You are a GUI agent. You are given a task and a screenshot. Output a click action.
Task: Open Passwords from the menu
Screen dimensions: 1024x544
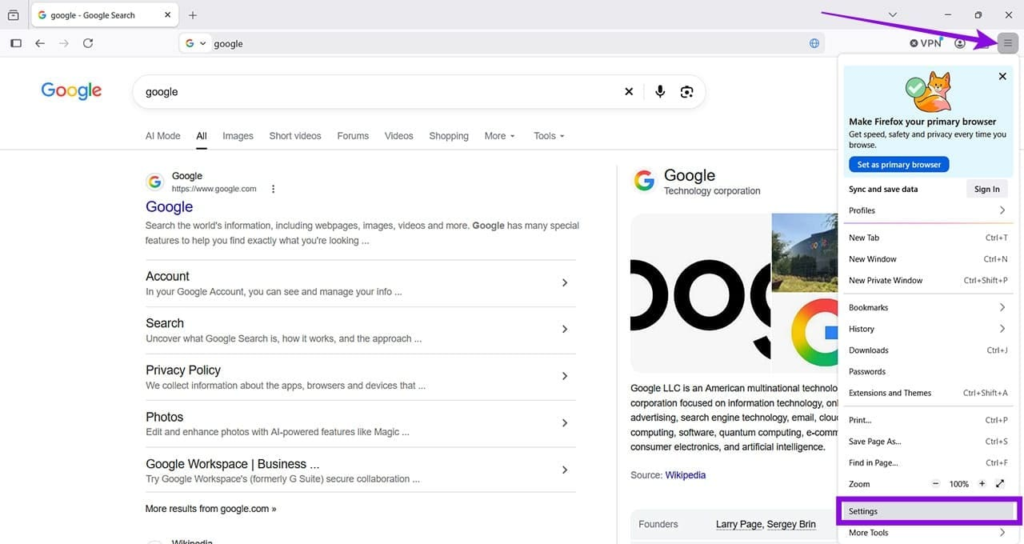tap(927, 372)
